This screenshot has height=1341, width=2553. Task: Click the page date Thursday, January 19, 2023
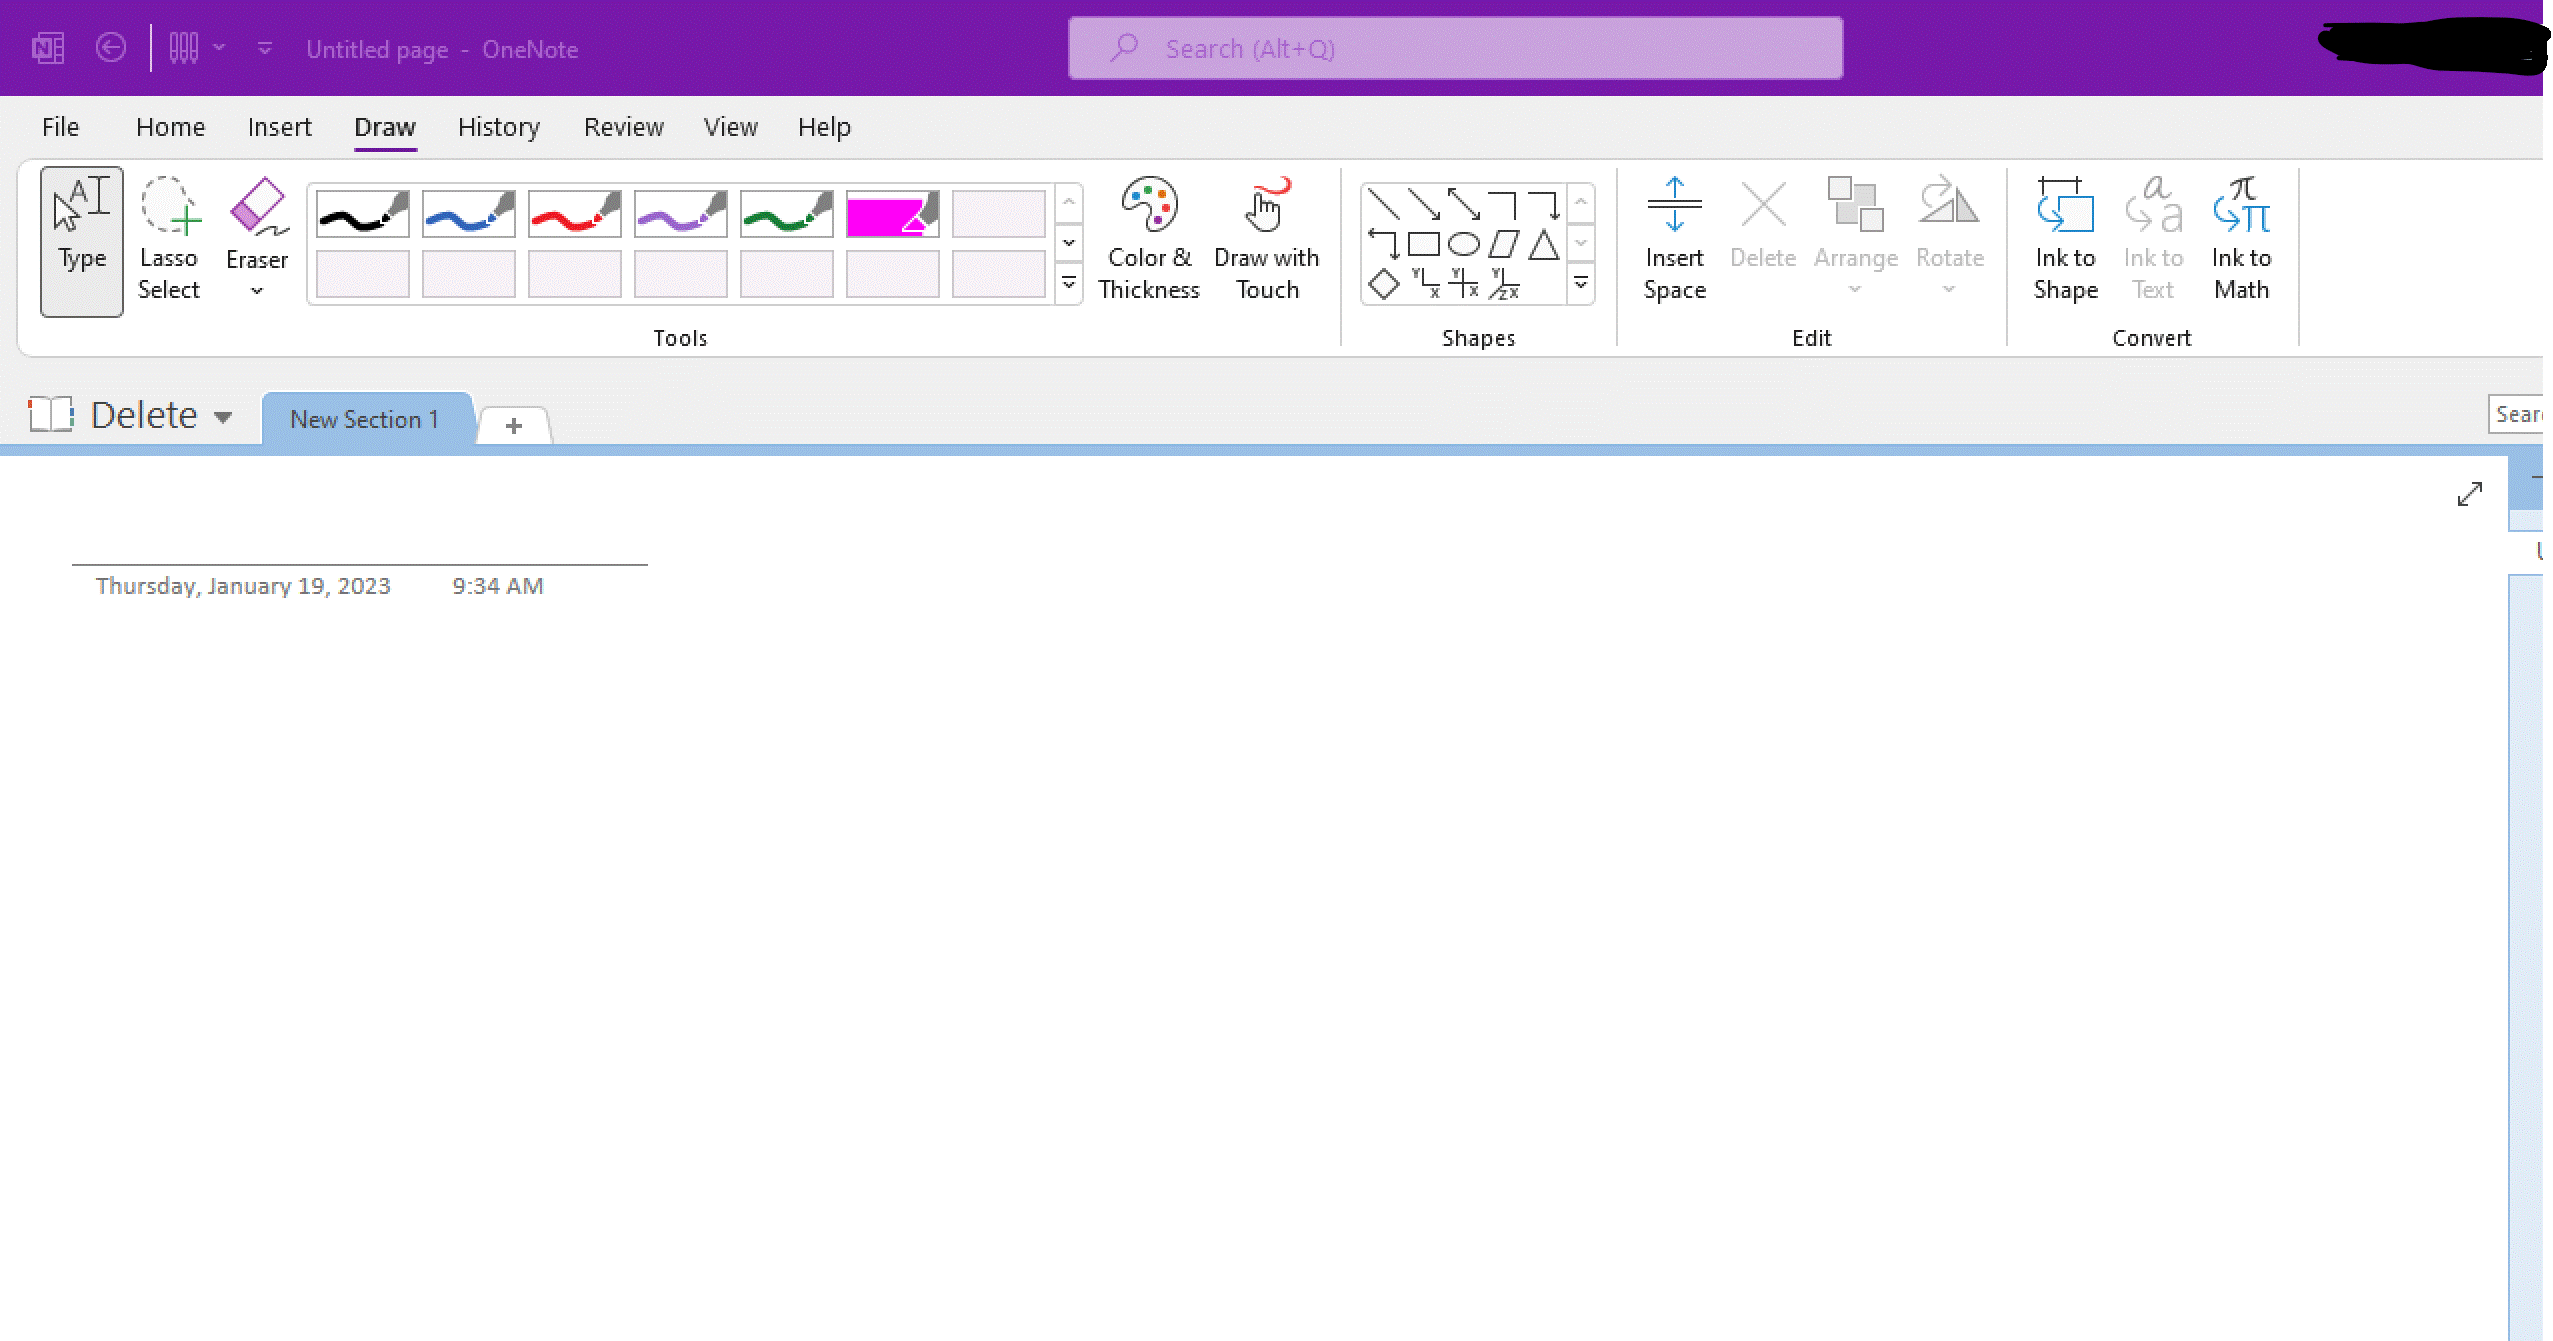click(243, 586)
